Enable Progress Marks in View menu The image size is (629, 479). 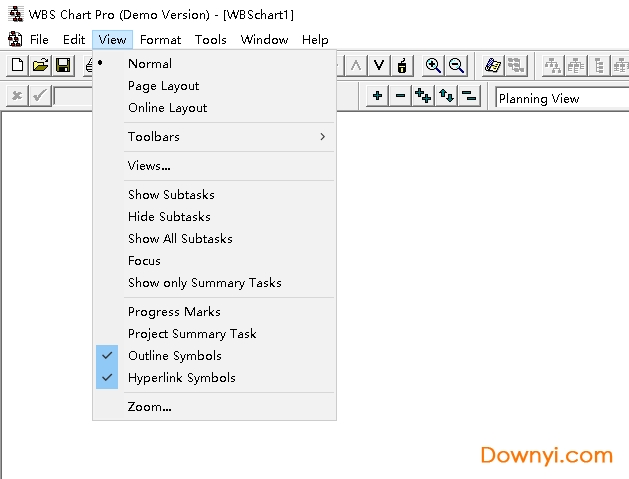173,312
